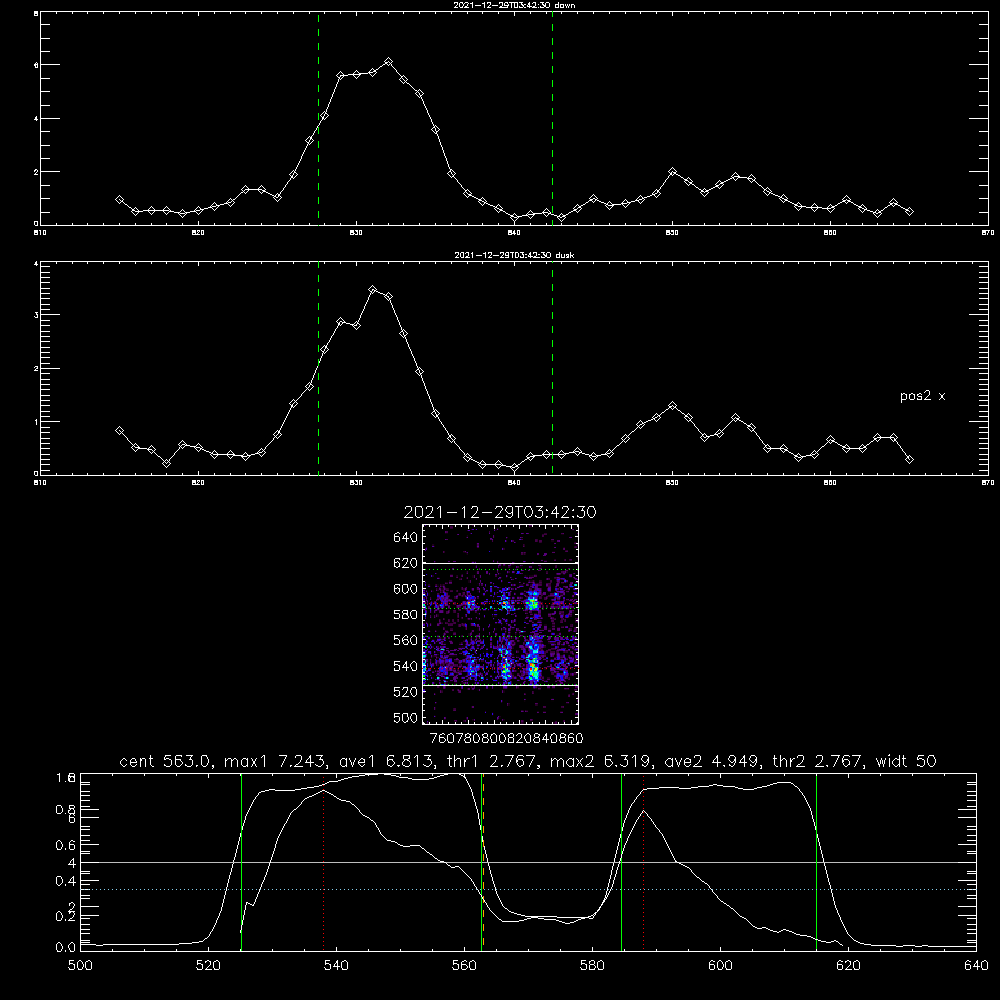
Task: Click the "760780800820840860" heatmap x-axis label
Action: [506, 738]
